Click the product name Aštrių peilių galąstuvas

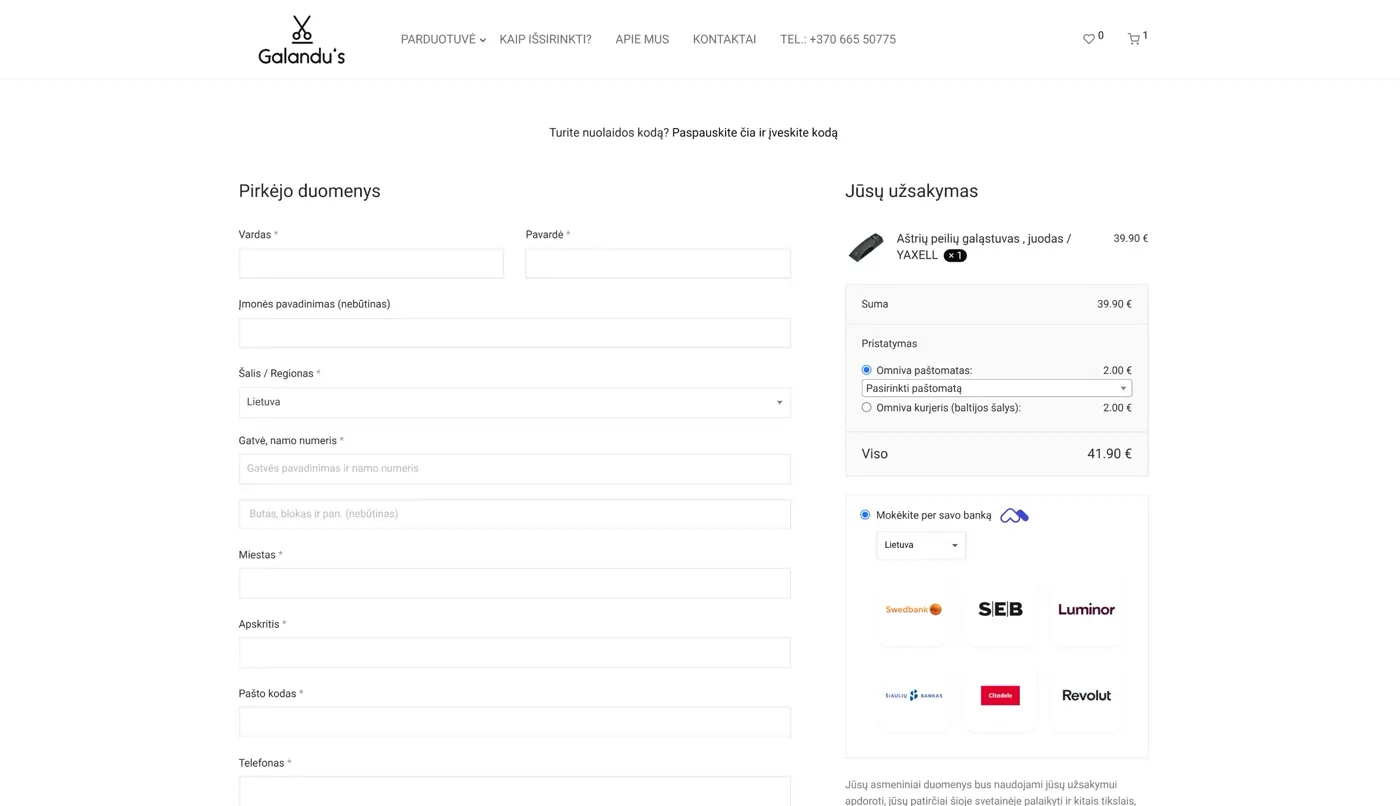tap(983, 247)
